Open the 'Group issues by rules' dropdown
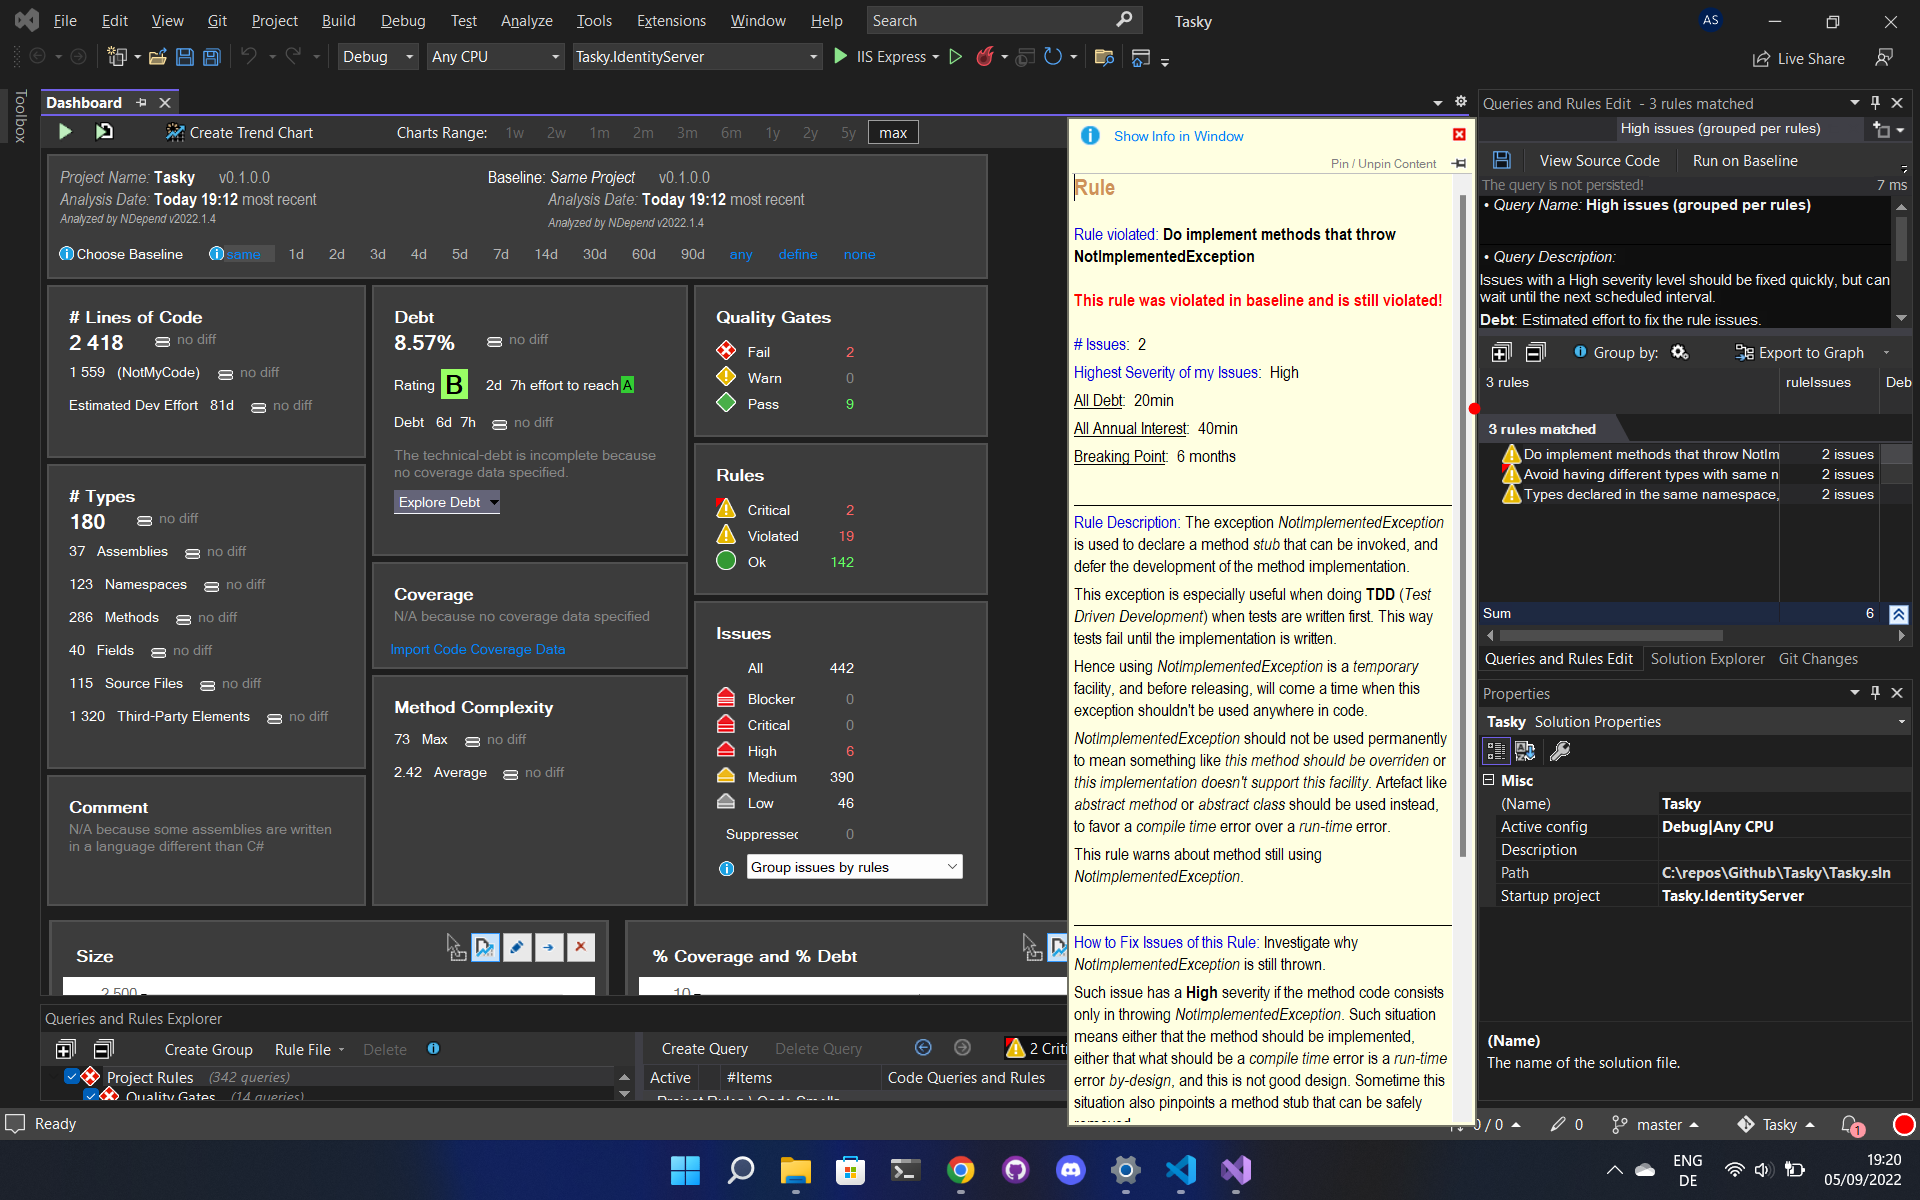 pyautogui.click(x=854, y=867)
